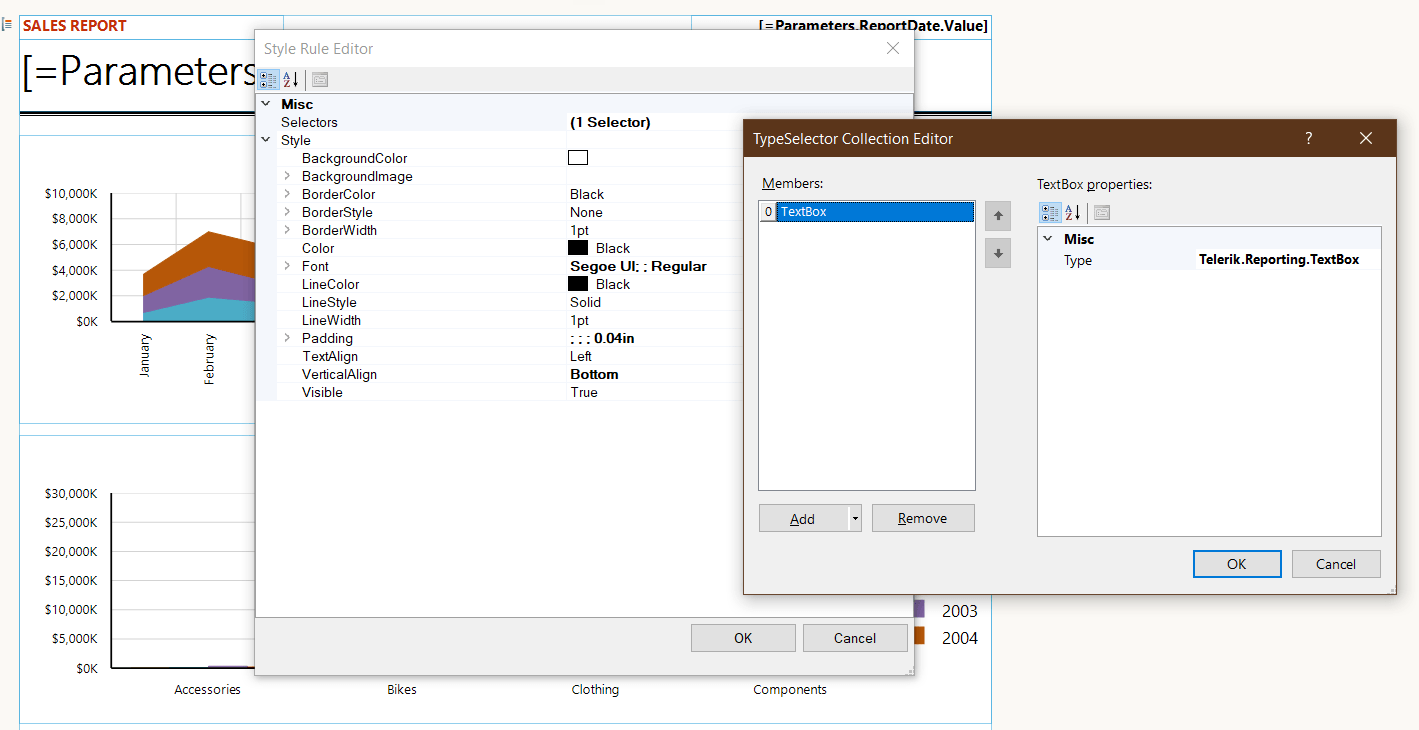The width and height of the screenshot is (1419, 730).
Task: Click BorderStyle value None
Action: [x=586, y=212]
